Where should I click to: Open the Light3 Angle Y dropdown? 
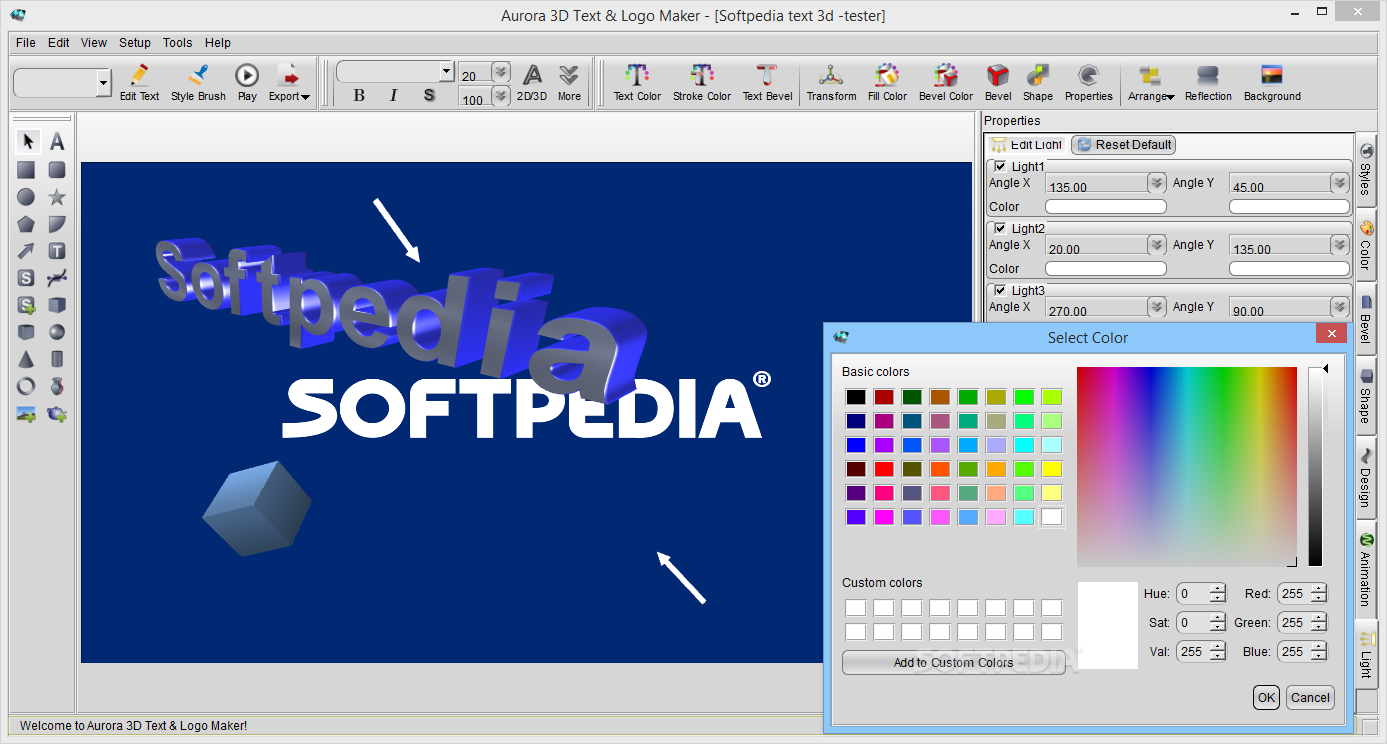tap(1340, 307)
